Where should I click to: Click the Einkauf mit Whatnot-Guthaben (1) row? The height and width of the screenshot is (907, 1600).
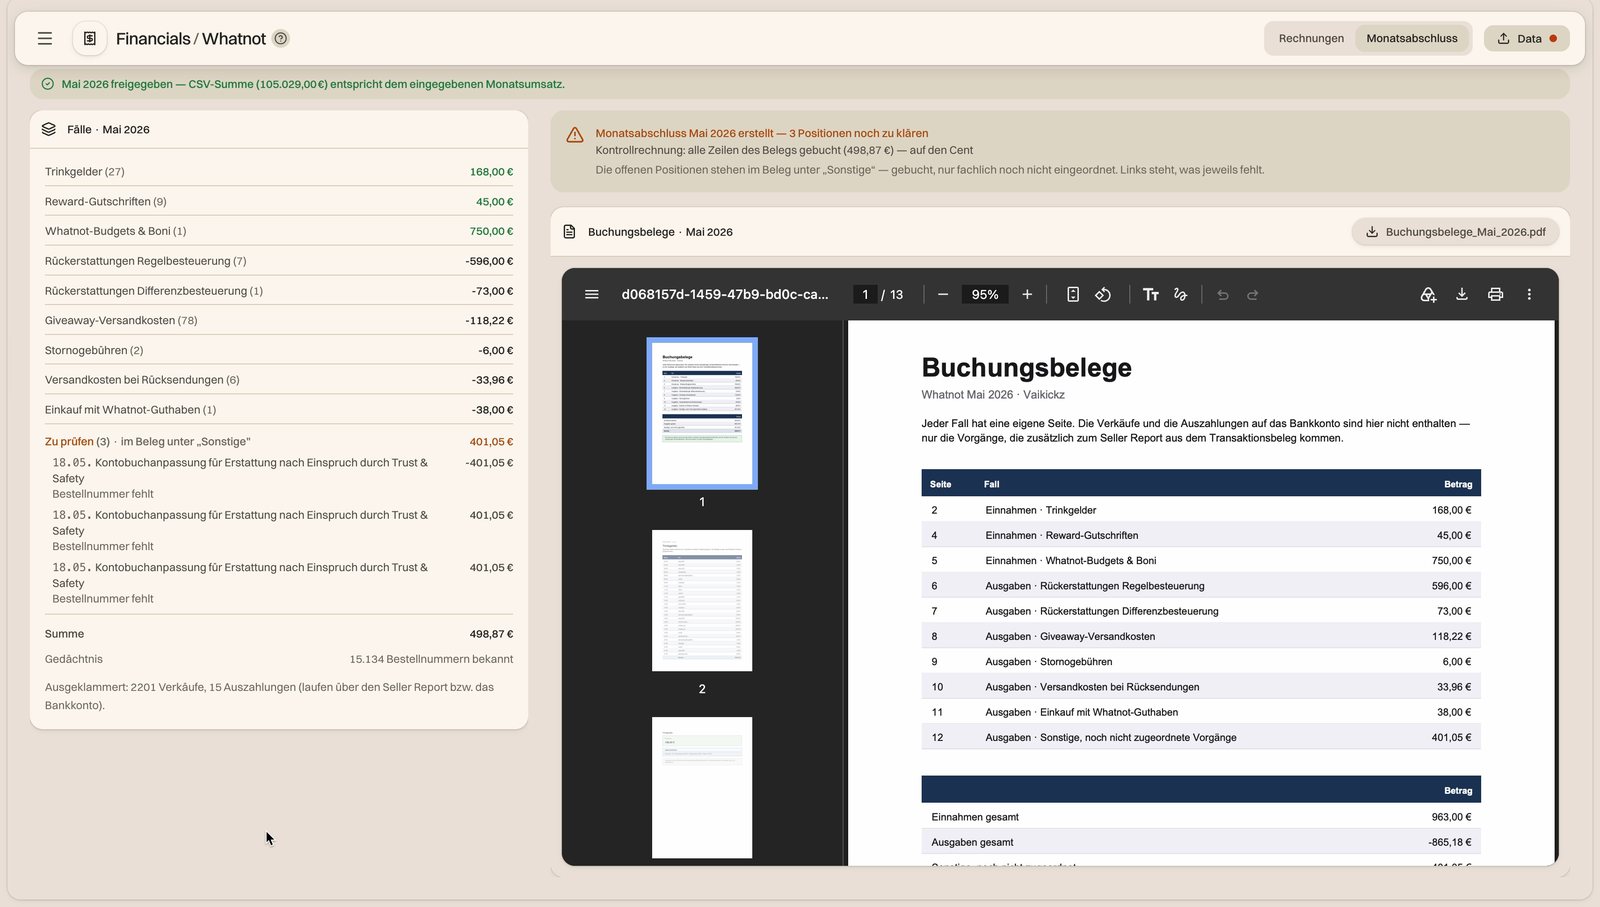click(279, 409)
